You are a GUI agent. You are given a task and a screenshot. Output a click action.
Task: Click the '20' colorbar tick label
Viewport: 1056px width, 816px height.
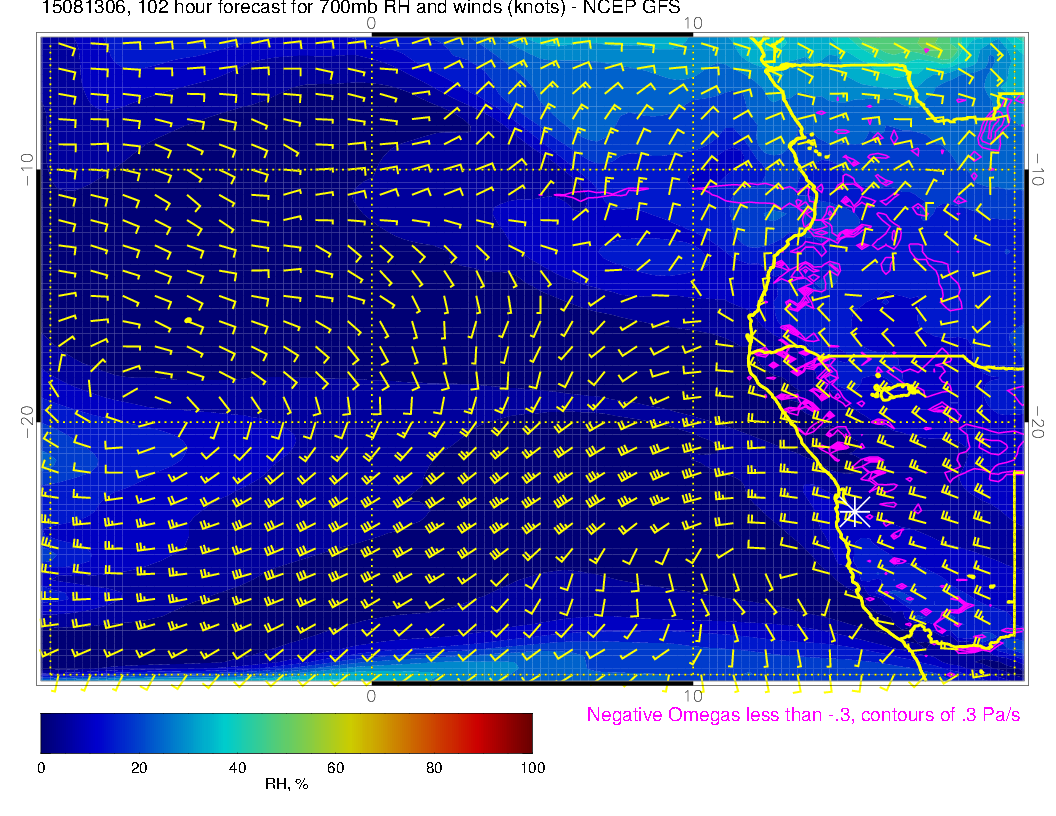pos(139,768)
